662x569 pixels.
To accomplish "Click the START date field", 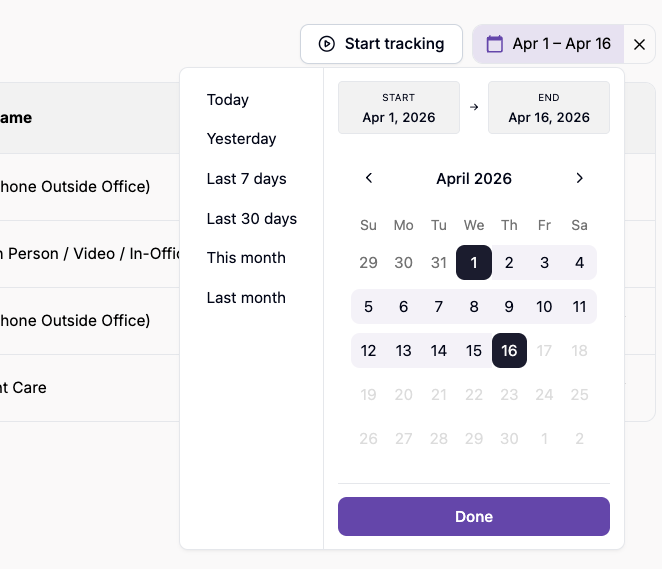I will pos(399,108).
